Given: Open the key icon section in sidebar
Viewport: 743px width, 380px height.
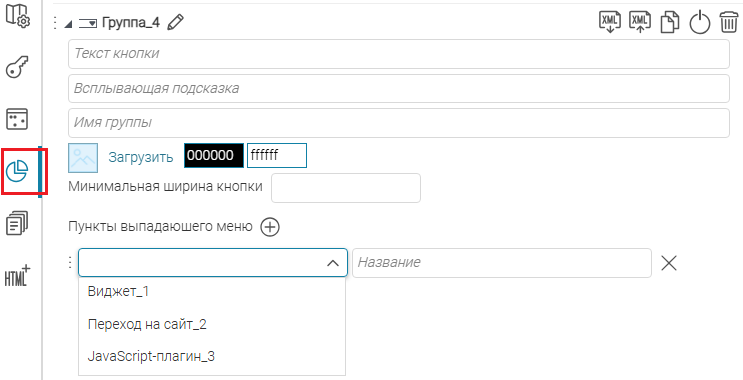Looking at the screenshot, I should click(x=17, y=67).
